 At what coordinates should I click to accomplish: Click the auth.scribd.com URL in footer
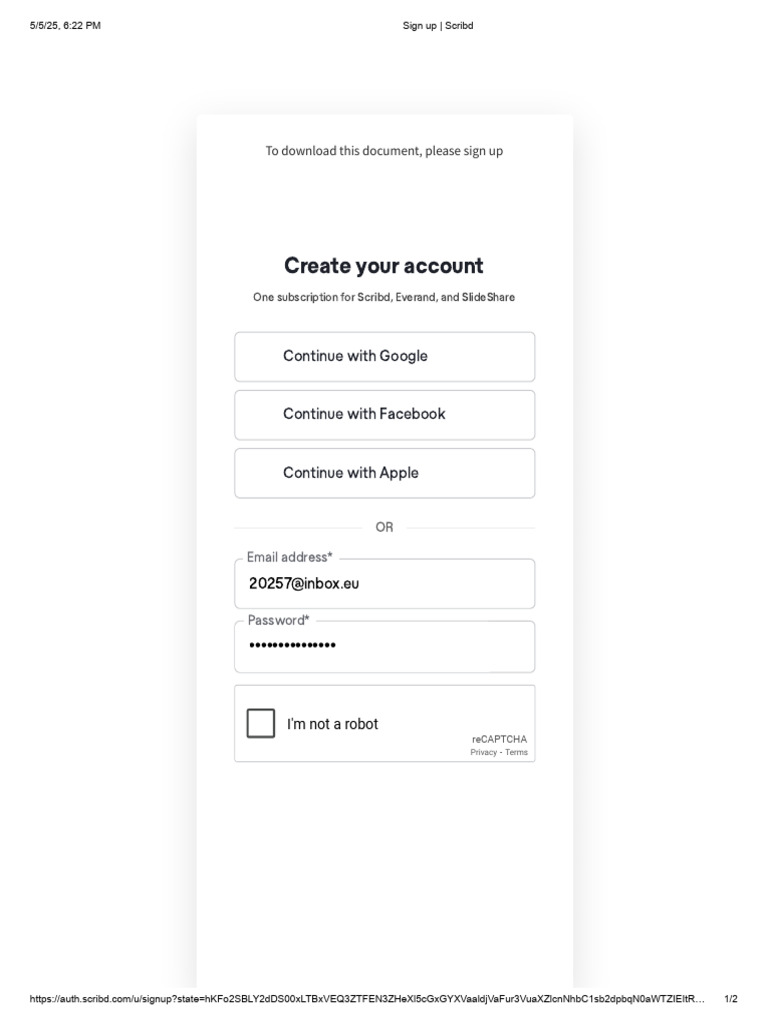click(x=367, y=999)
